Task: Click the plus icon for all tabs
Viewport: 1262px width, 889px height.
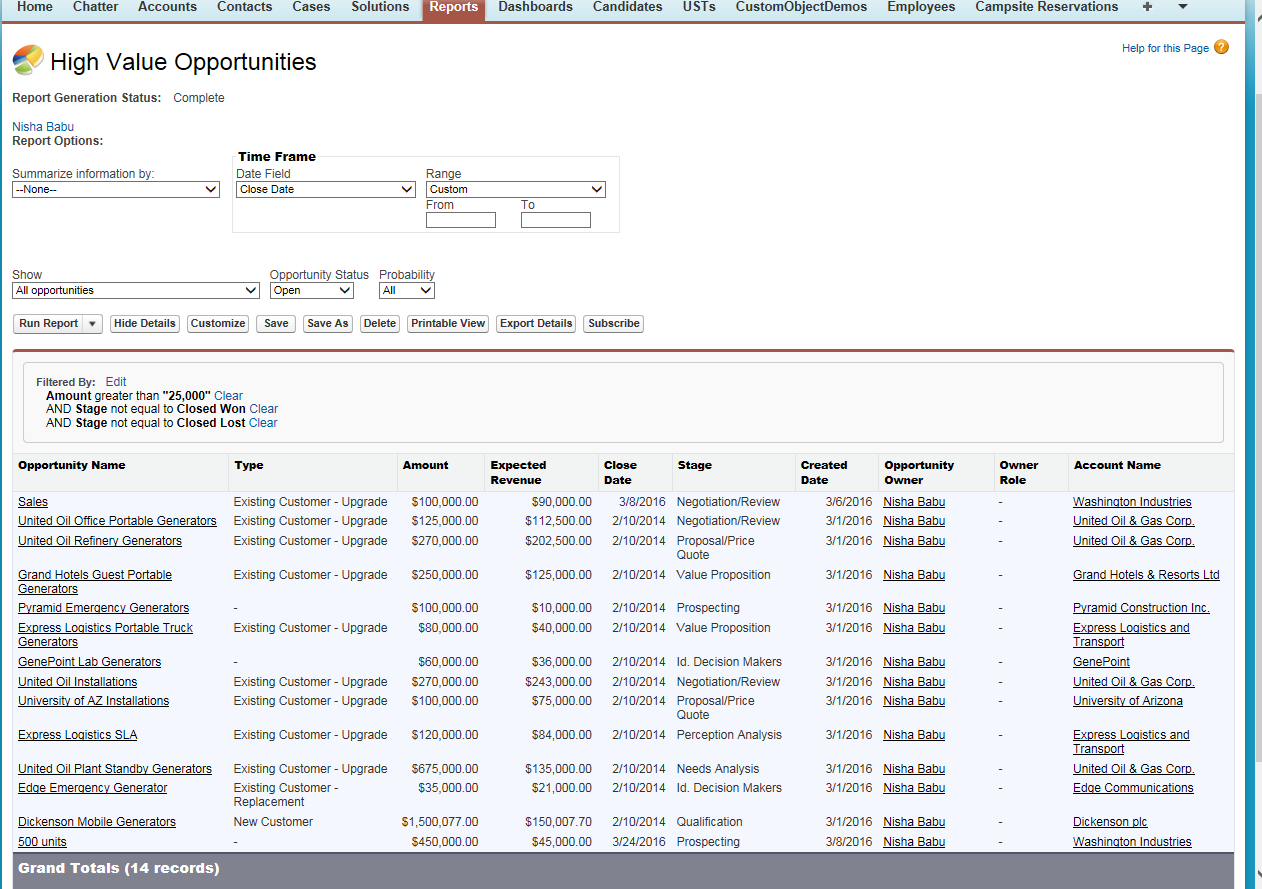Action: [x=1146, y=7]
